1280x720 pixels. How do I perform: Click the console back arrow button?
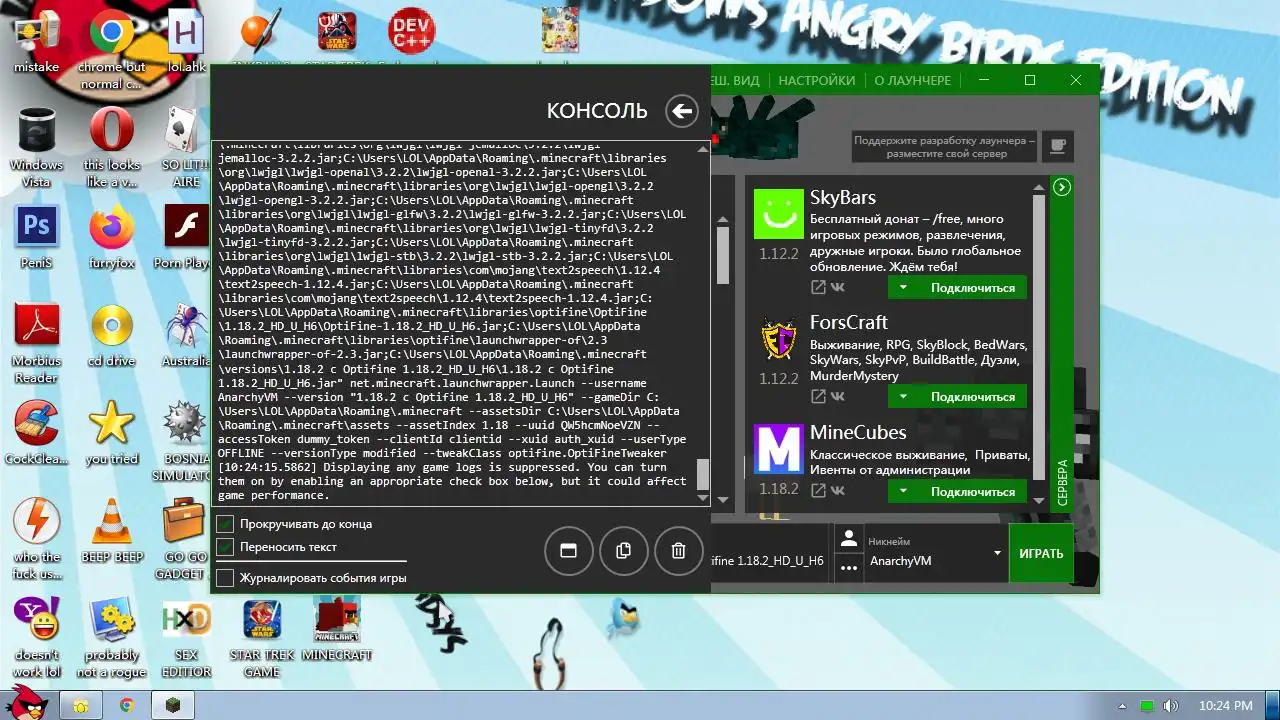682,111
